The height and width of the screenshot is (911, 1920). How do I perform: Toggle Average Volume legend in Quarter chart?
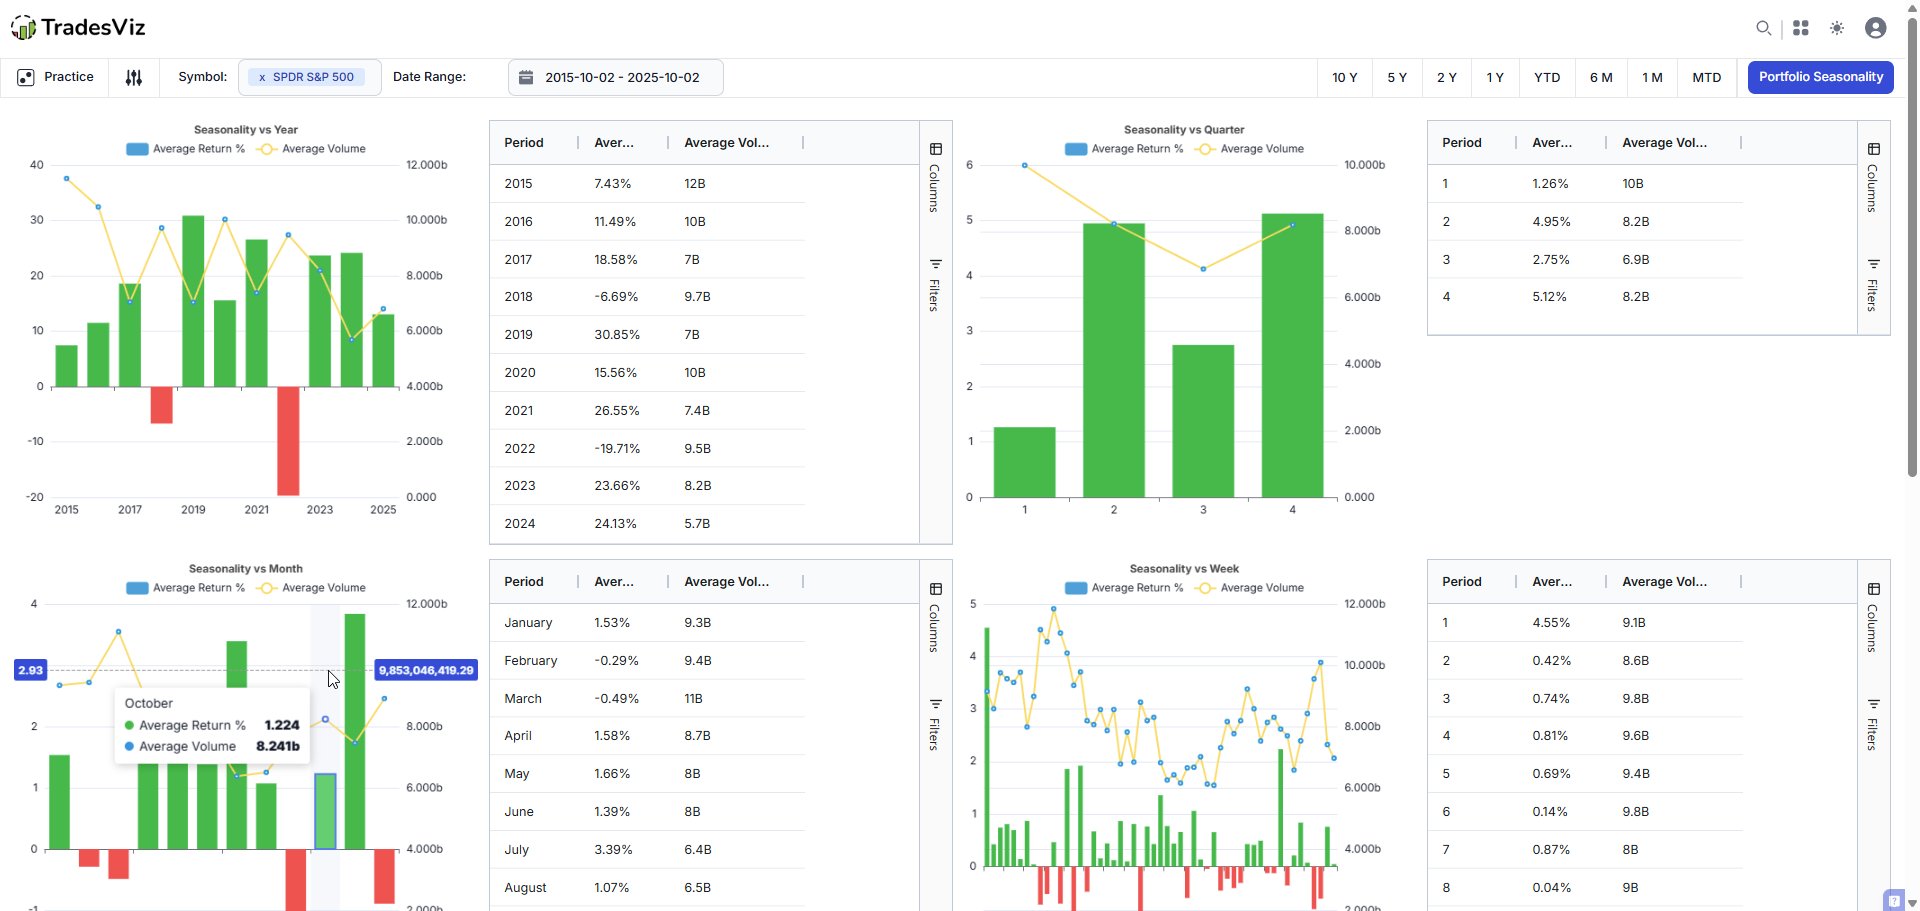click(x=1250, y=149)
